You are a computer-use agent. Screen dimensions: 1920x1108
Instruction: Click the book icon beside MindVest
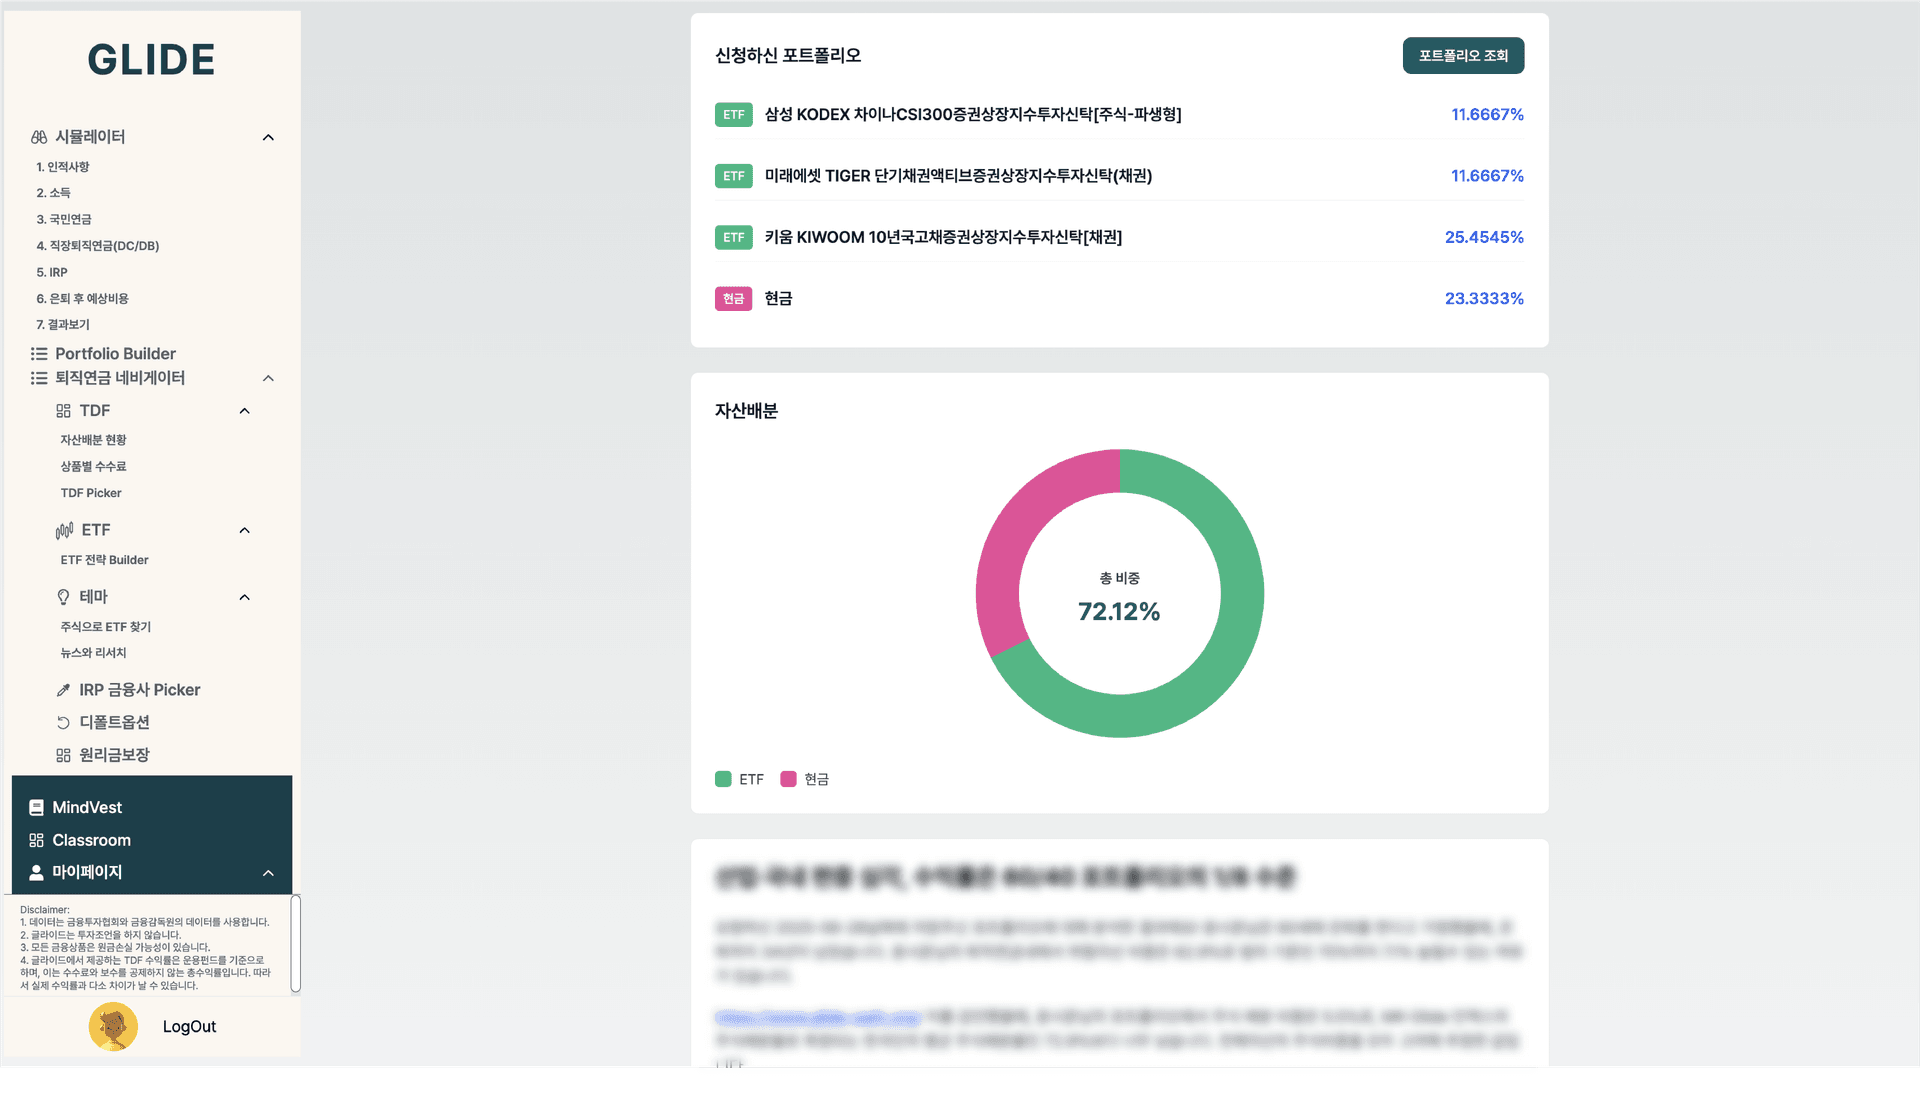37,808
